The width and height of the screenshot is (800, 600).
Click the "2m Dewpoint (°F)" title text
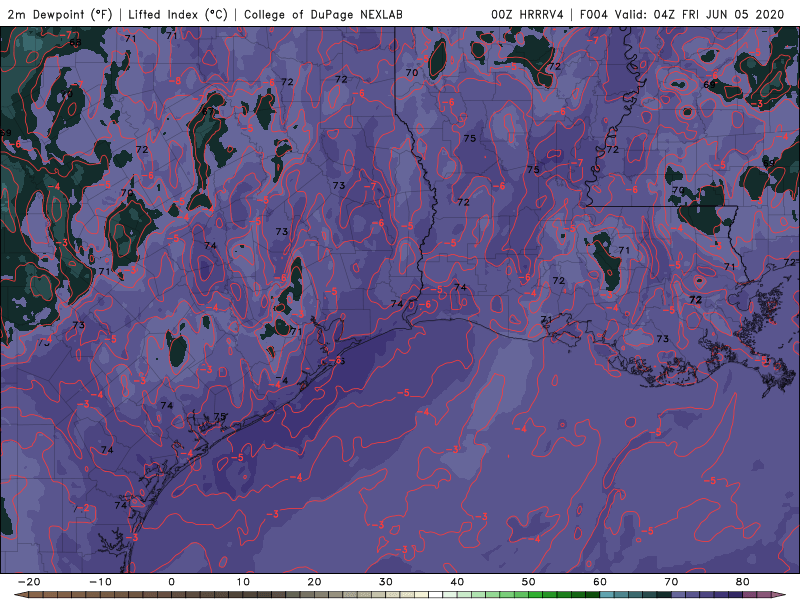59,14
